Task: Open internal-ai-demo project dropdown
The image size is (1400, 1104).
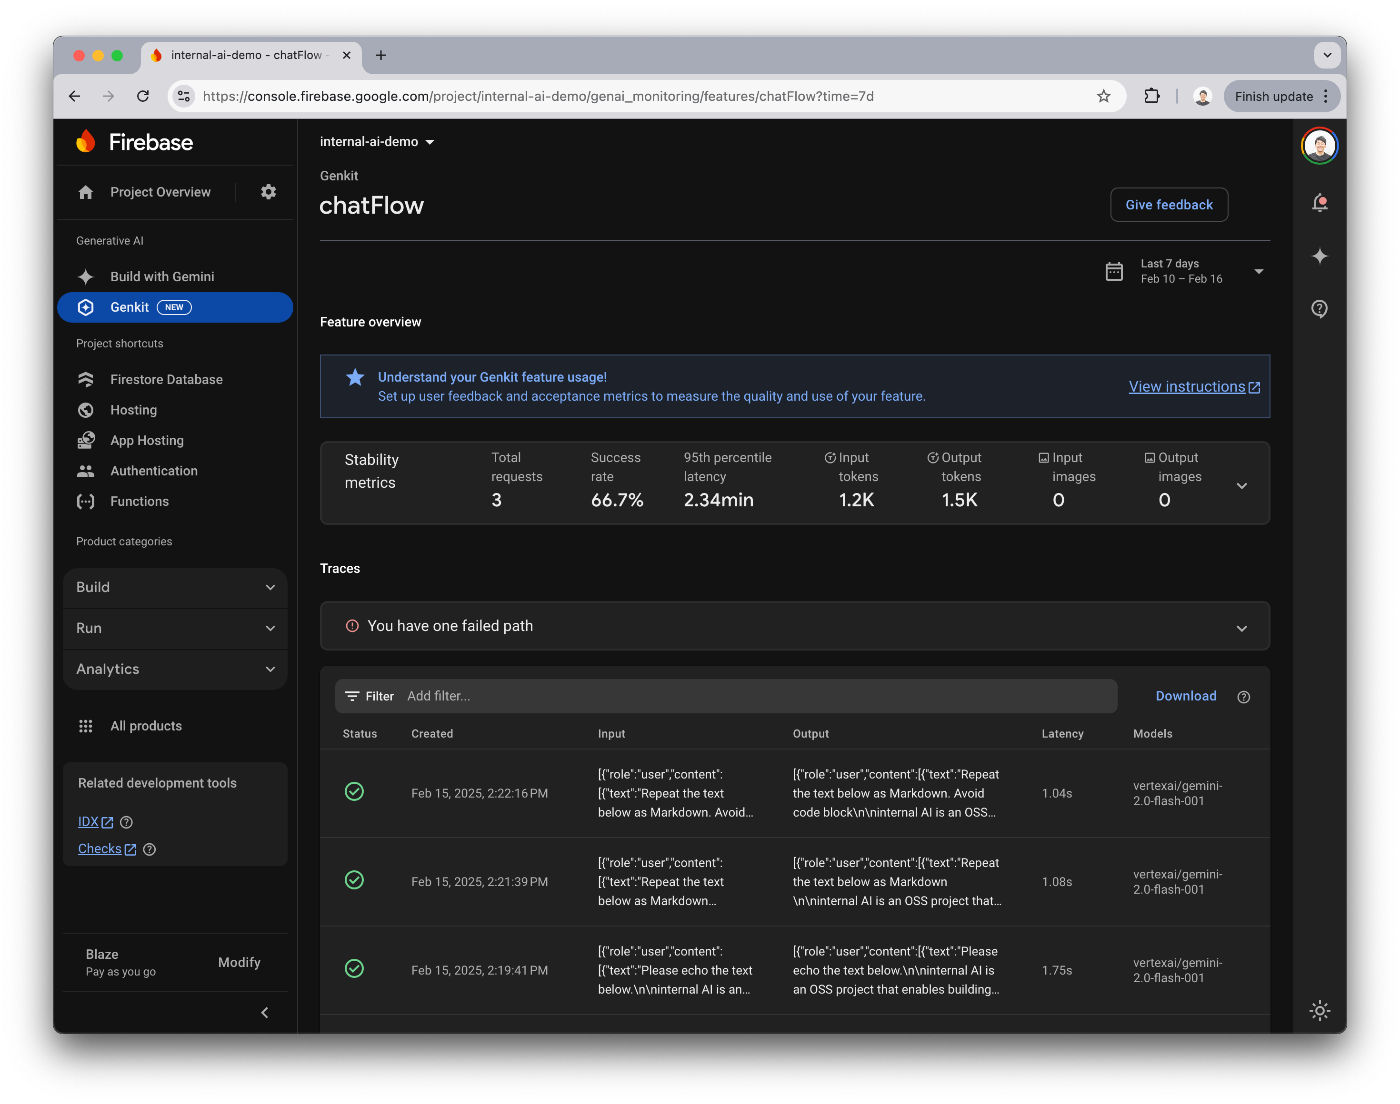Action: [x=377, y=142]
